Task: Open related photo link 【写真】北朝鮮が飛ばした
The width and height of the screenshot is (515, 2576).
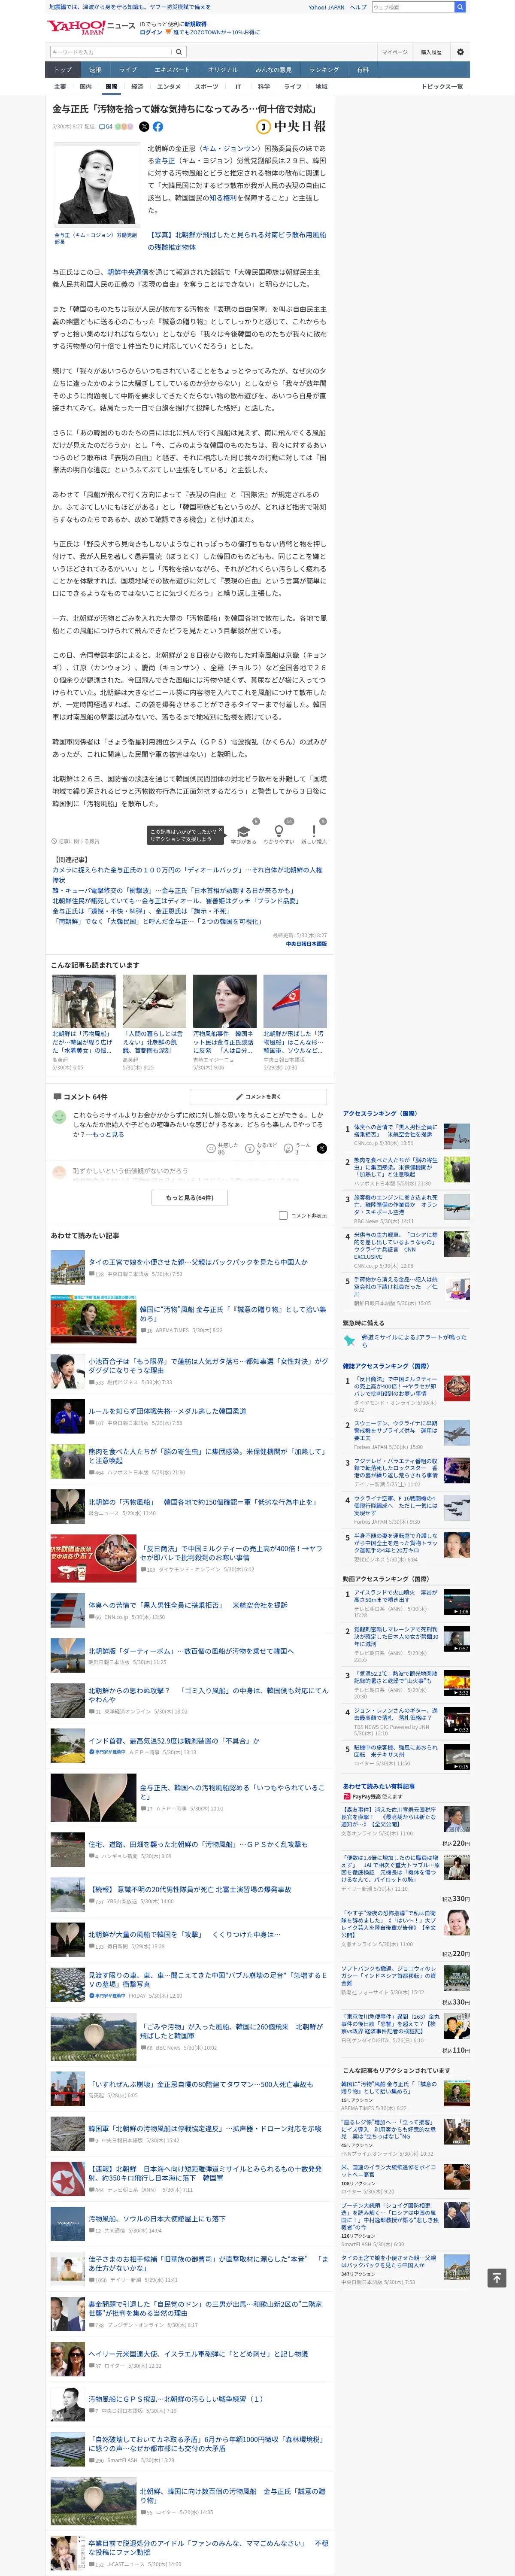Action: tap(237, 241)
